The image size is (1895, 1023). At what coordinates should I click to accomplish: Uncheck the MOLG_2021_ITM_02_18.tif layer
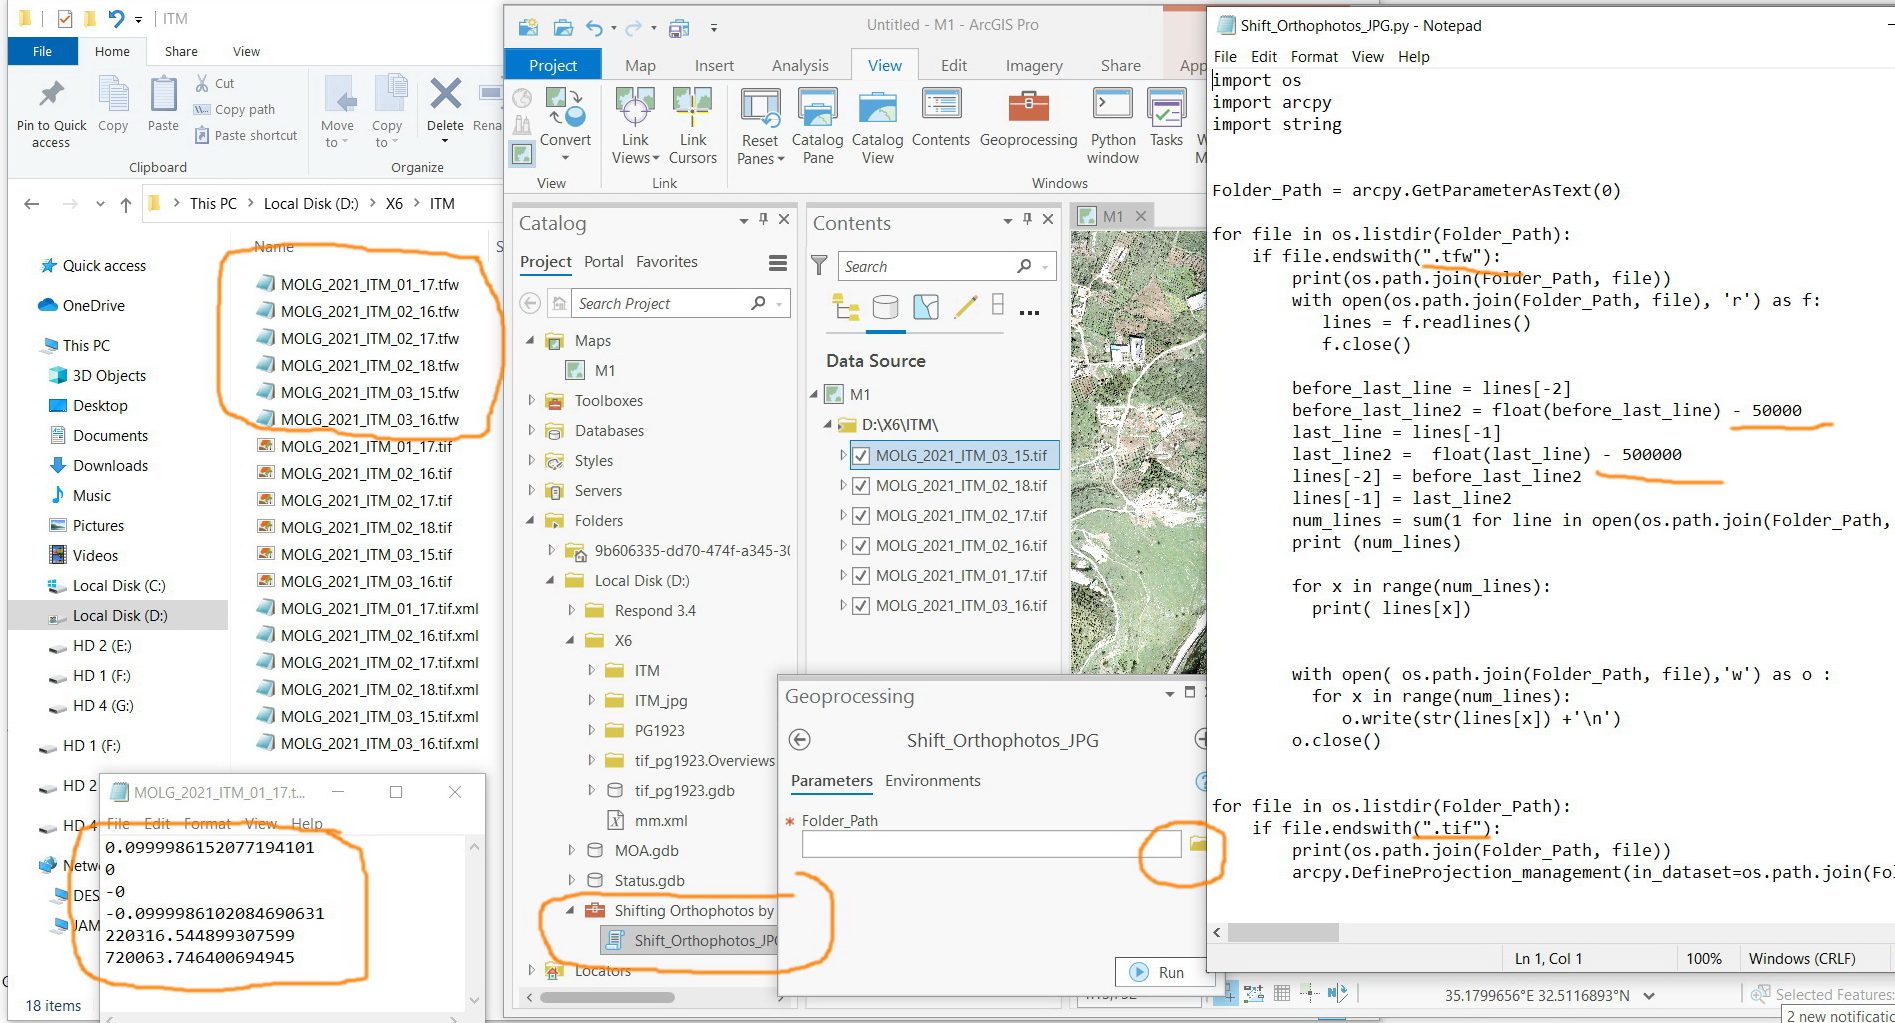pyautogui.click(x=861, y=485)
